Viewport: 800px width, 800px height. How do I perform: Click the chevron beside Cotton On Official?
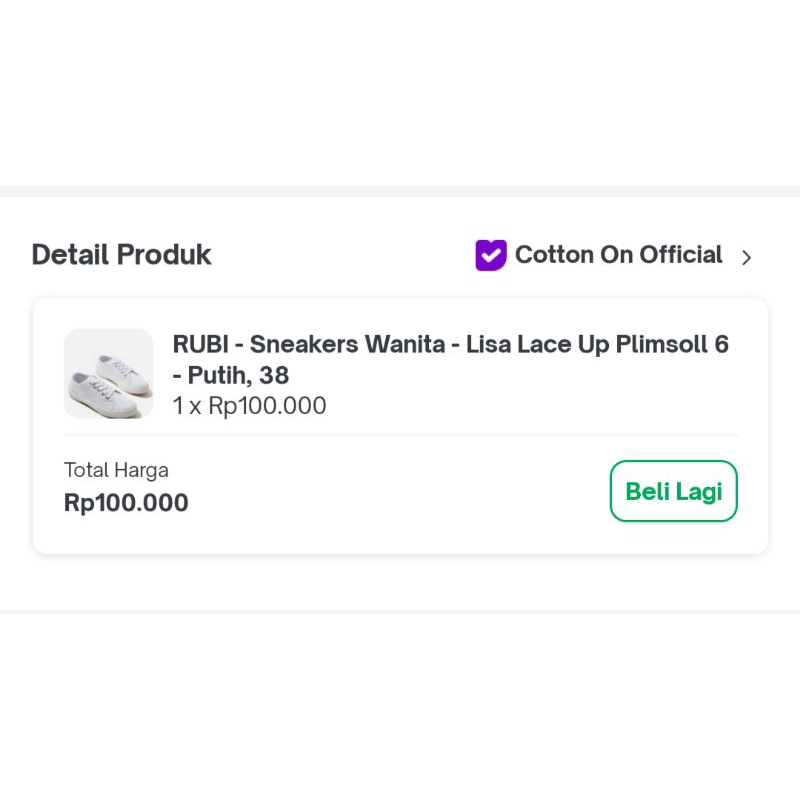pyautogui.click(x=746, y=257)
